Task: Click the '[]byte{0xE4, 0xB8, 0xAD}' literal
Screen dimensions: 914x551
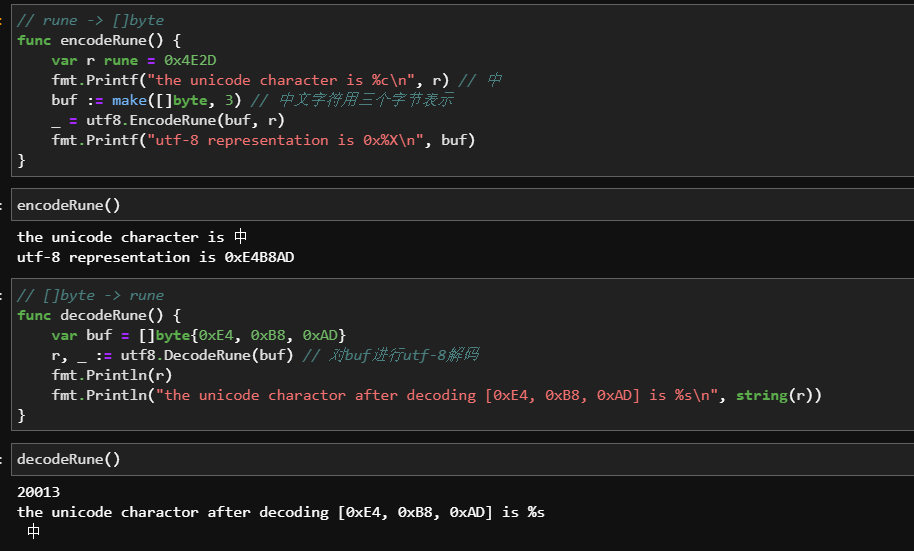Action: pos(242,335)
